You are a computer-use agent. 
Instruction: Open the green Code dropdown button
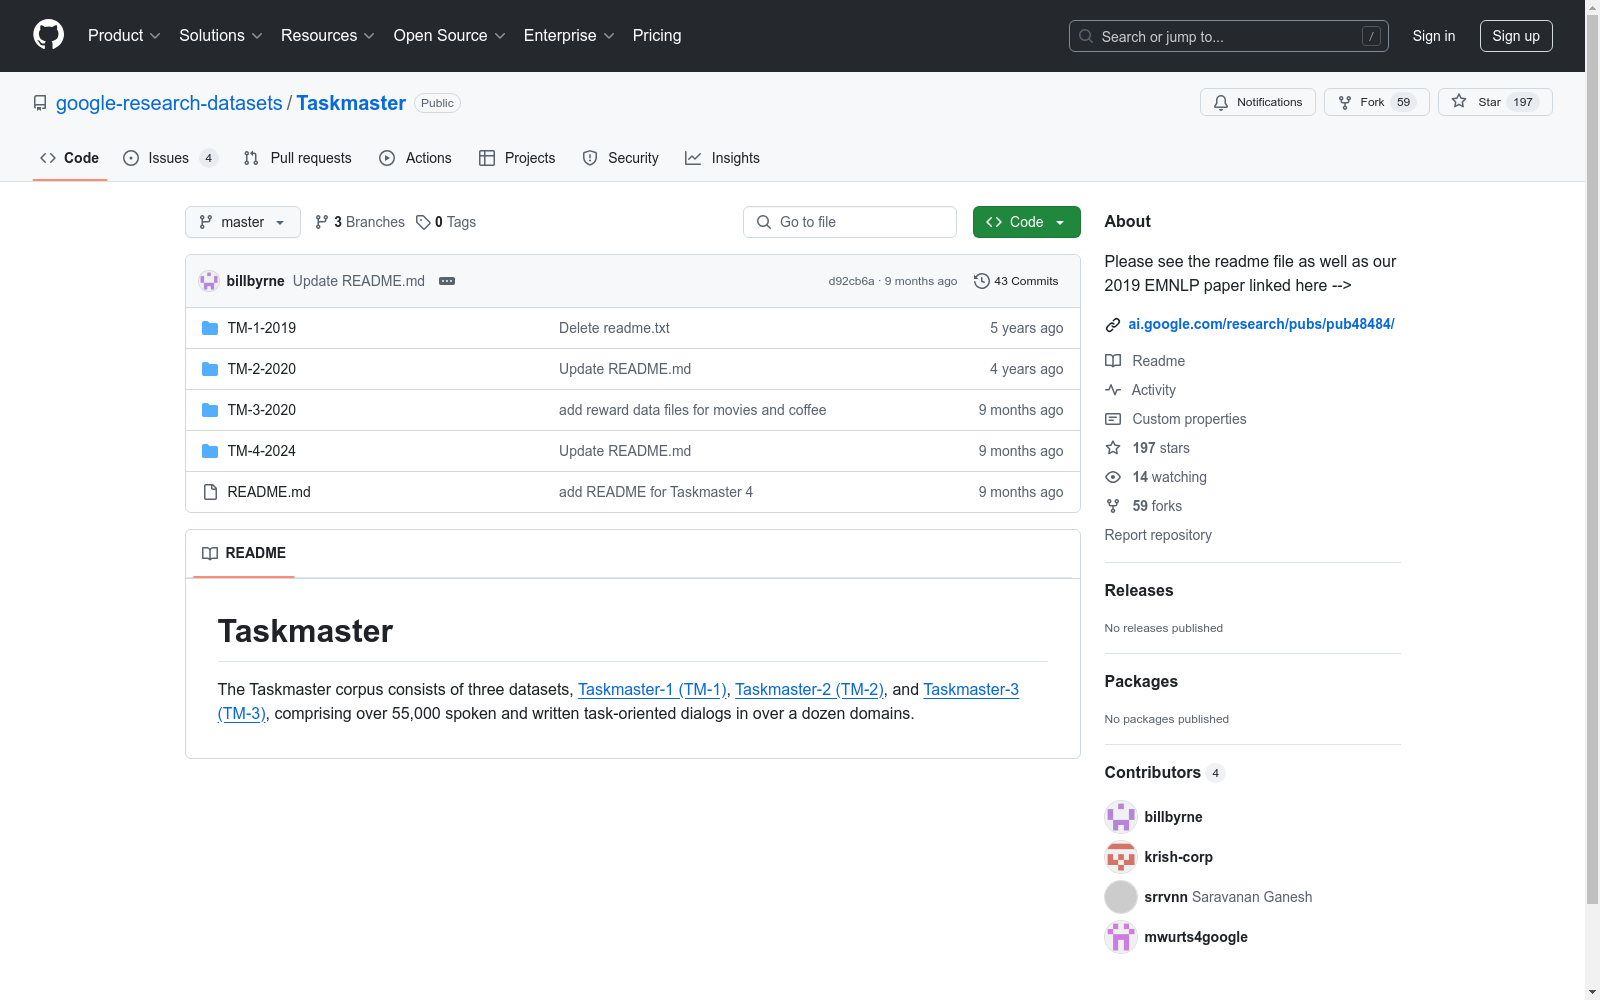[x=1027, y=222]
